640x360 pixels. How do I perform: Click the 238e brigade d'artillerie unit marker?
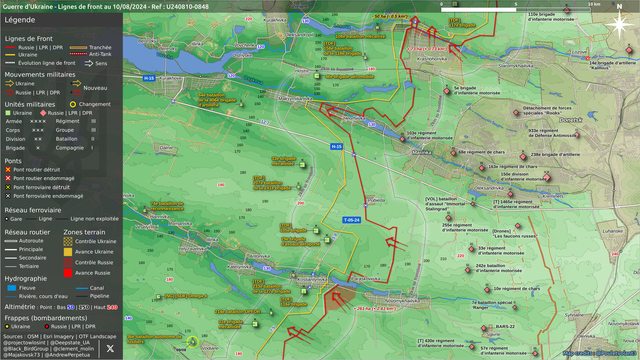[523, 156]
